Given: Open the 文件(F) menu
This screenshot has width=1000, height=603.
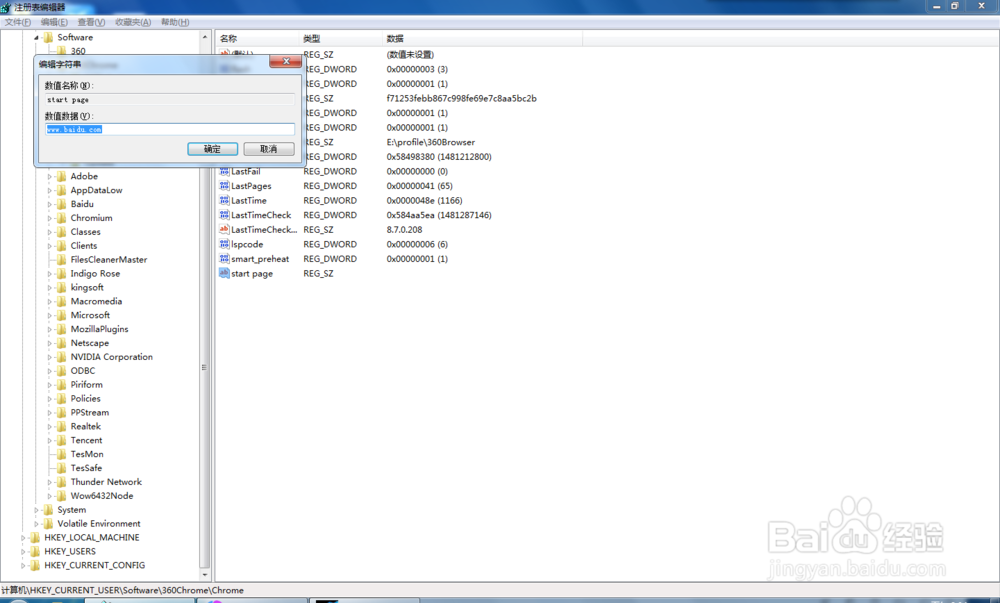Looking at the screenshot, I should coord(18,22).
